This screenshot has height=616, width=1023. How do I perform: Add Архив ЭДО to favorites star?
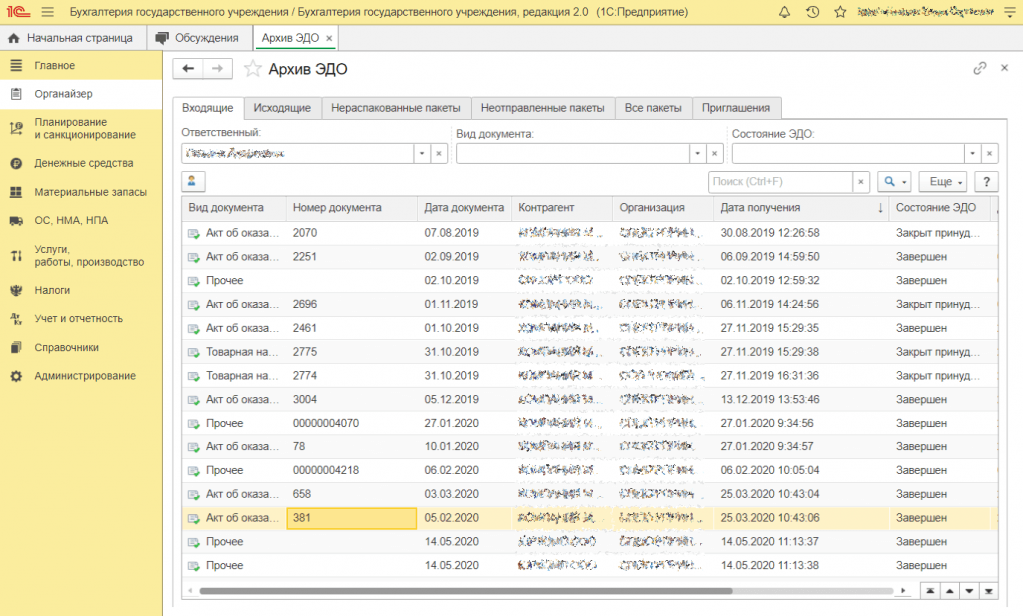[x=253, y=69]
